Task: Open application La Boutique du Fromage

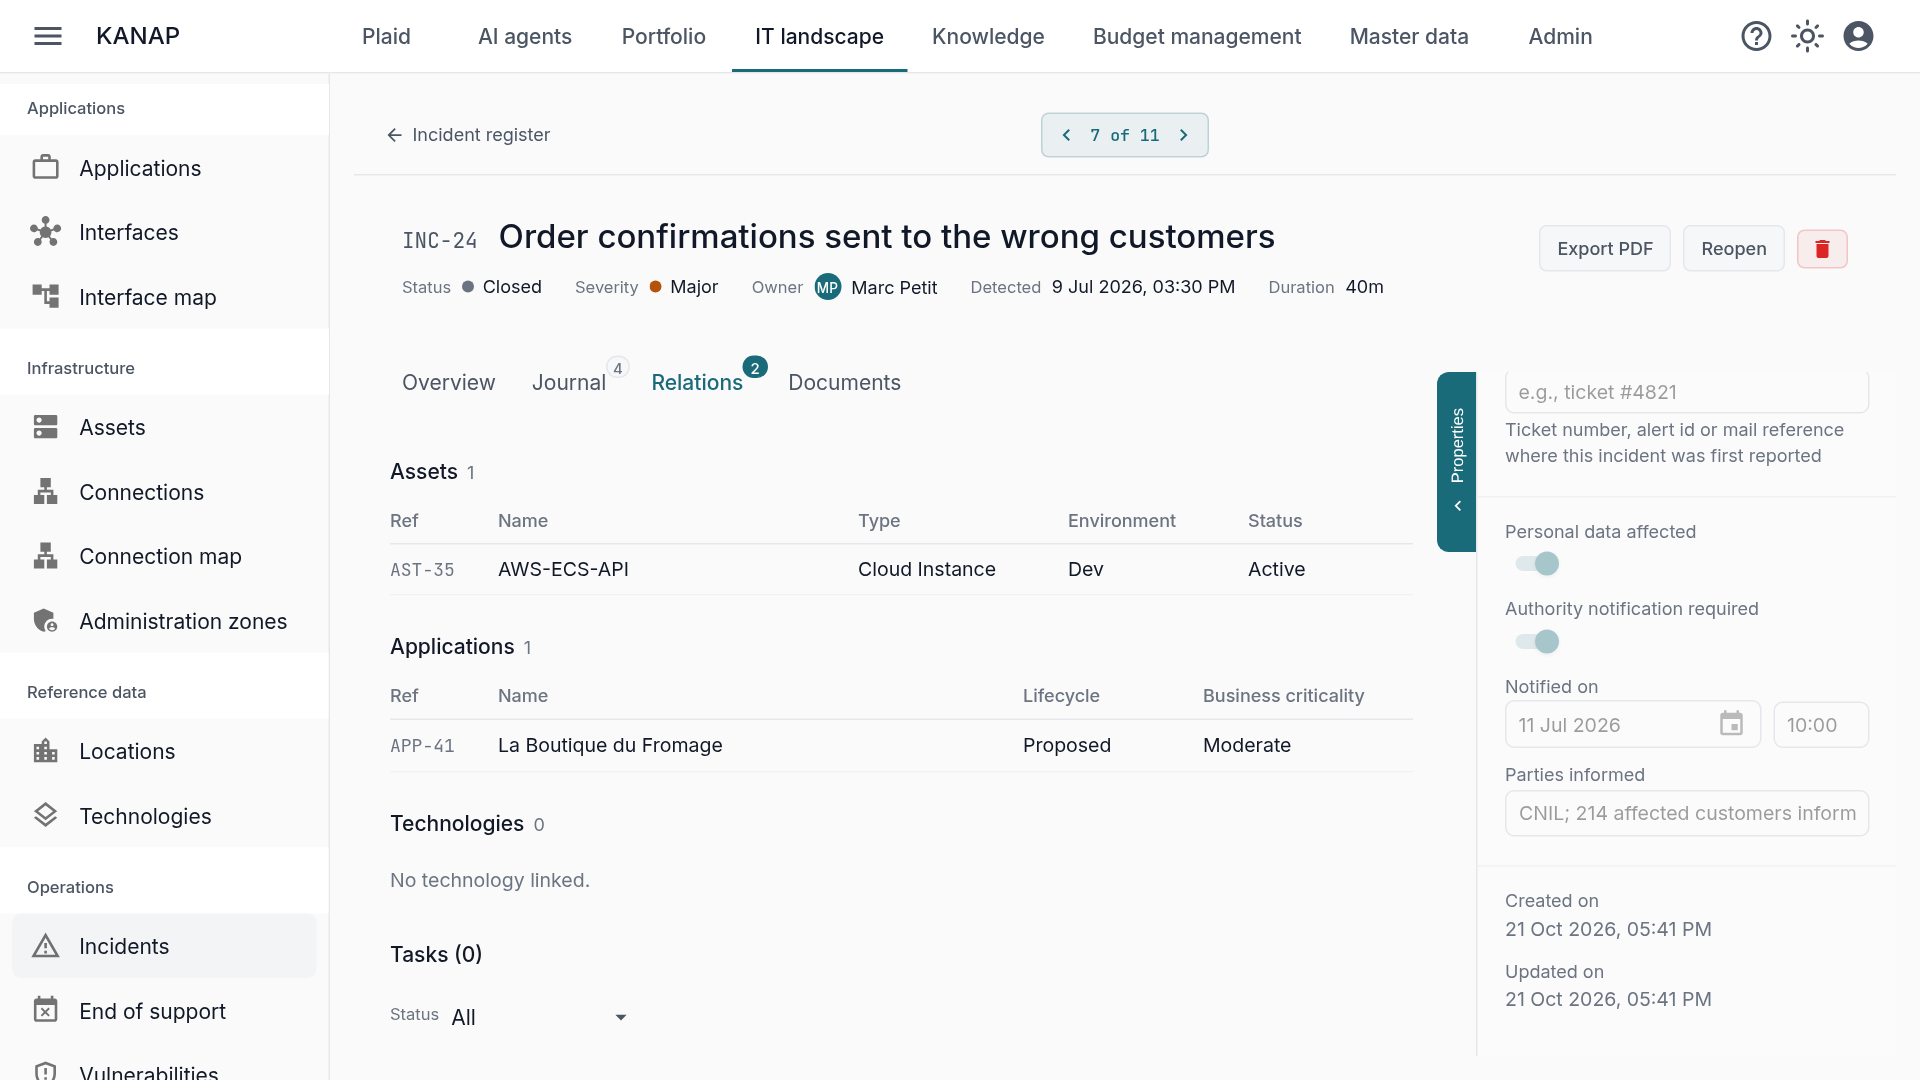Action: pyautogui.click(x=901, y=745)
